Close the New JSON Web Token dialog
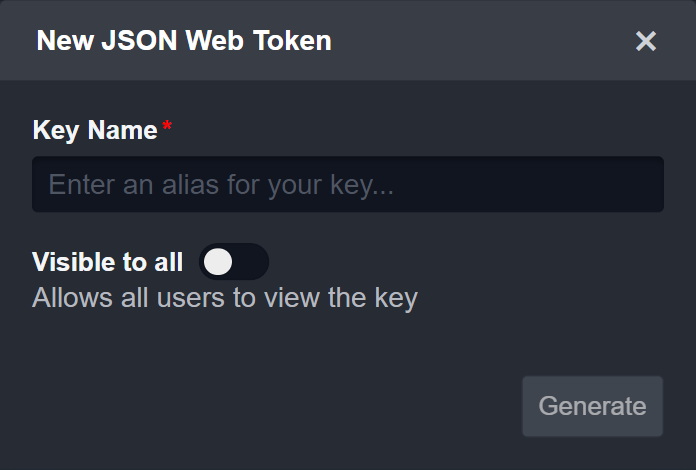696x470 pixels. pyautogui.click(x=646, y=41)
